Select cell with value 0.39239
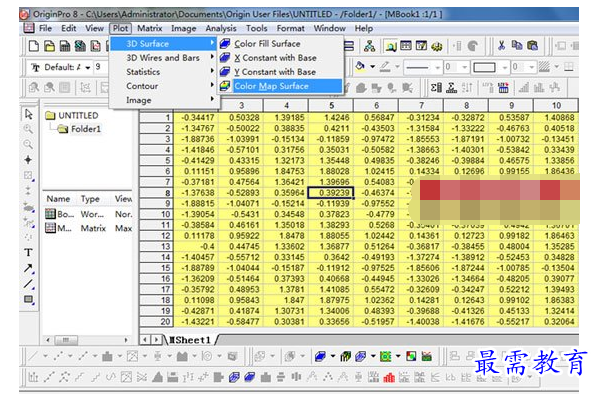Image resolution: width=596 pixels, height=394 pixels. (331, 193)
